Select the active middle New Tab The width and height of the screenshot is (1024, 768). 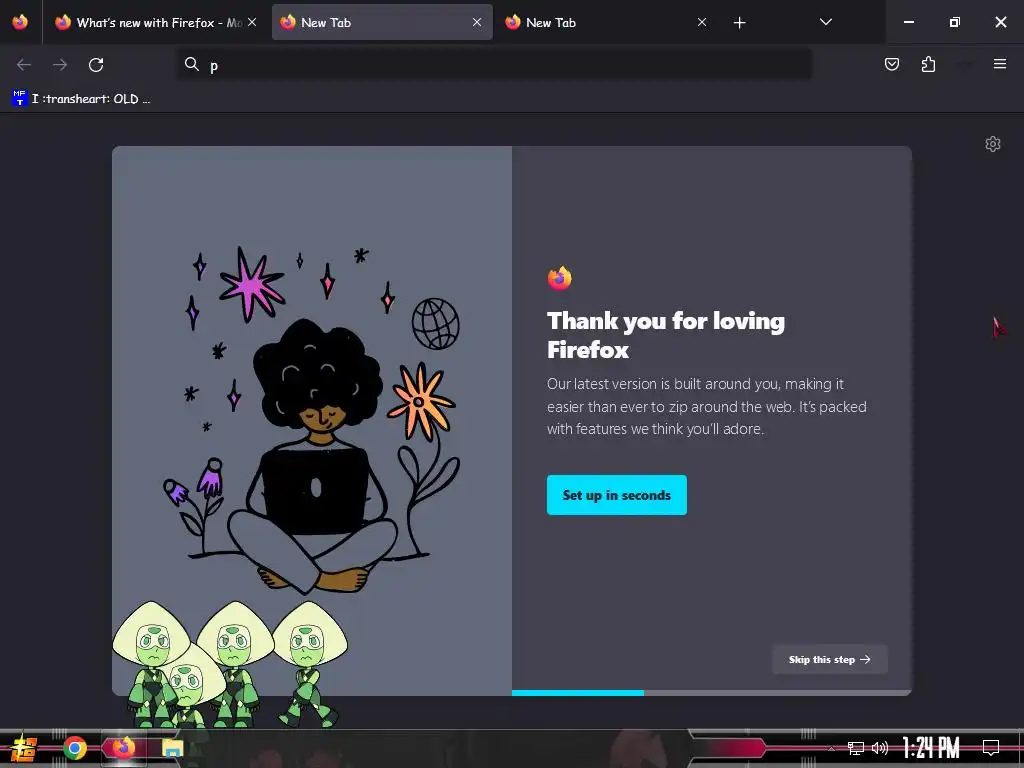coord(382,22)
